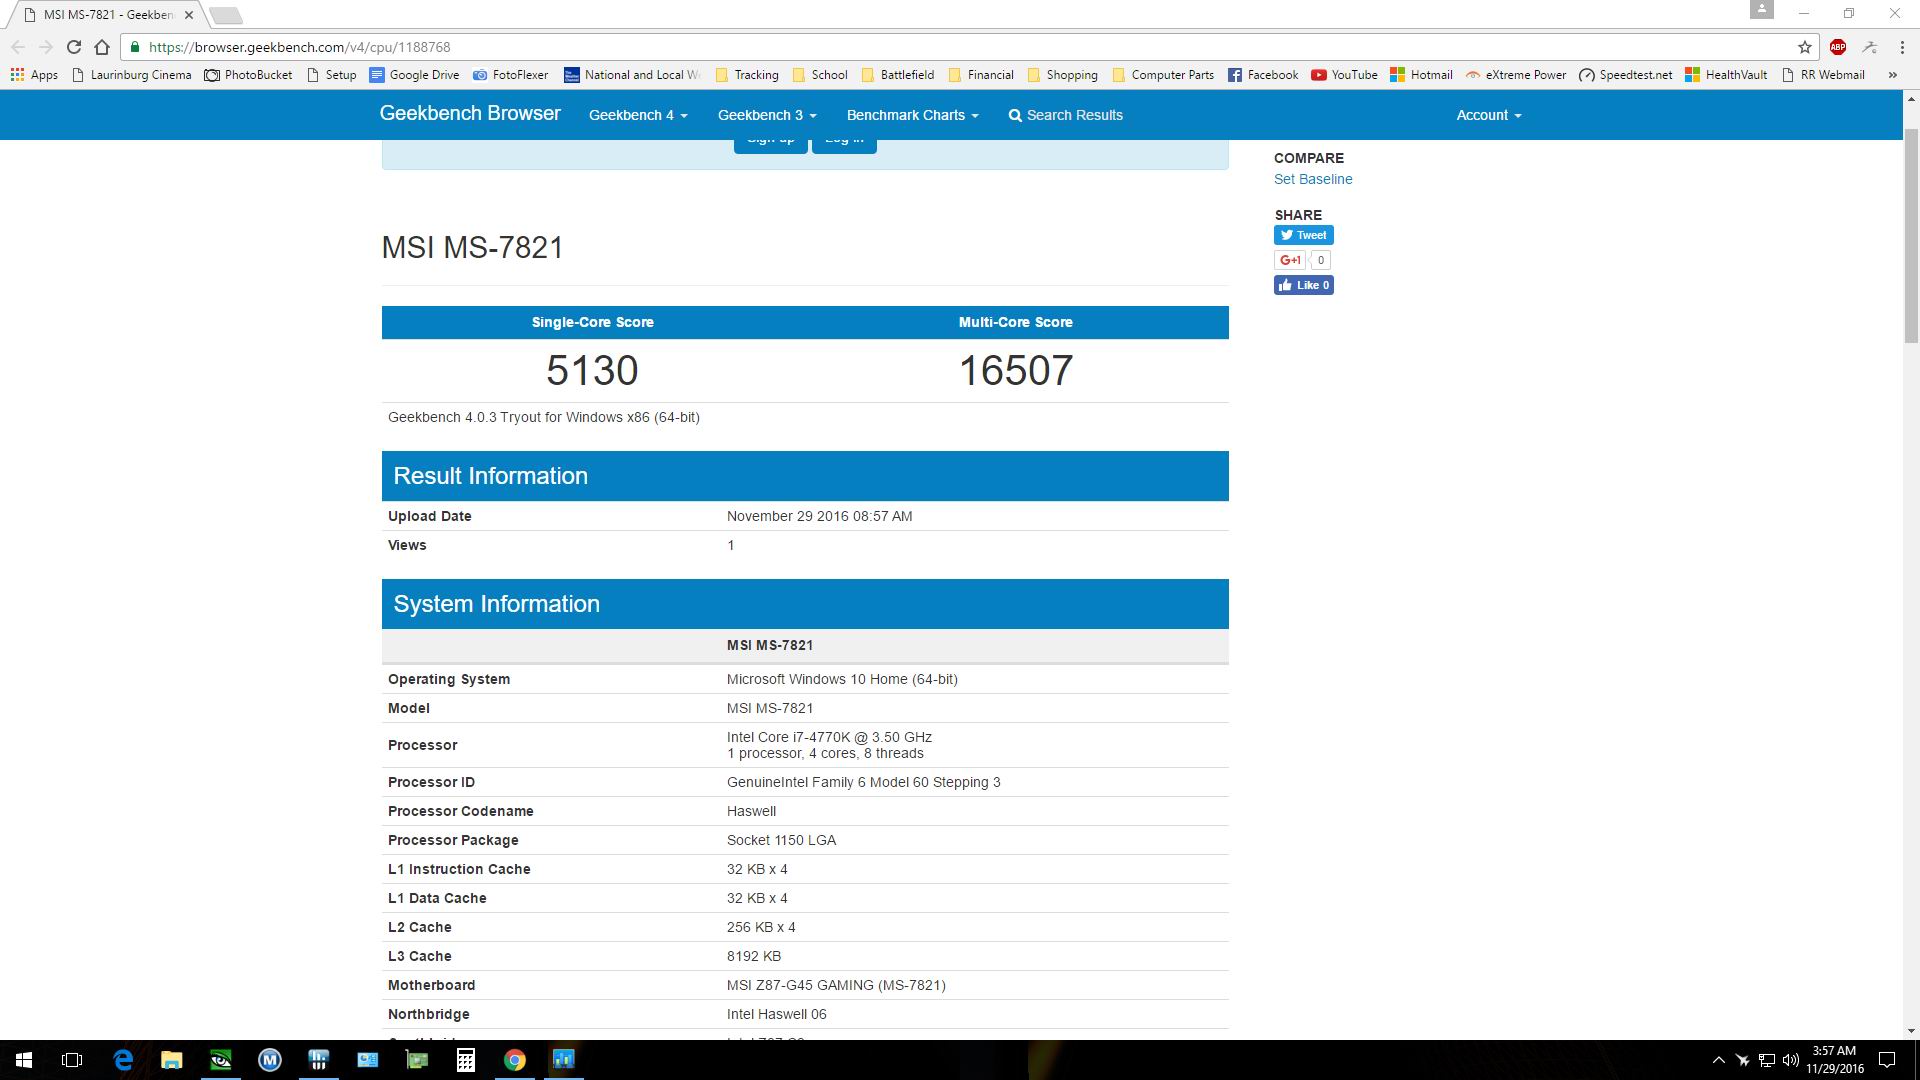Open the Action Center notifications
The height and width of the screenshot is (1080, 1920).
[x=1887, y=1060]
